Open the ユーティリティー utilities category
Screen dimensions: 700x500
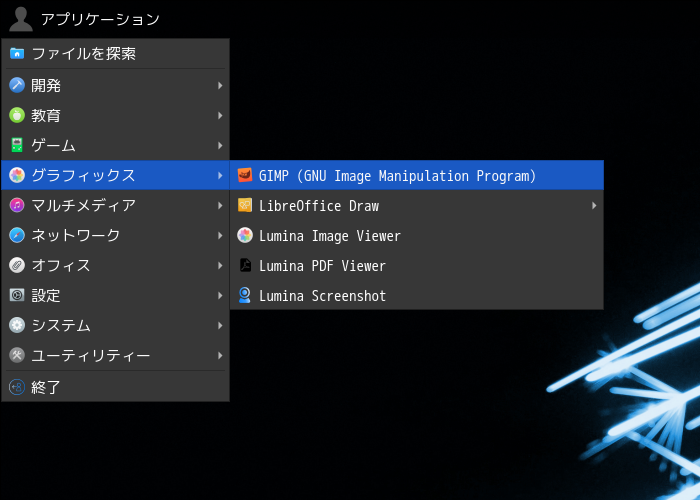coord(116,355)
